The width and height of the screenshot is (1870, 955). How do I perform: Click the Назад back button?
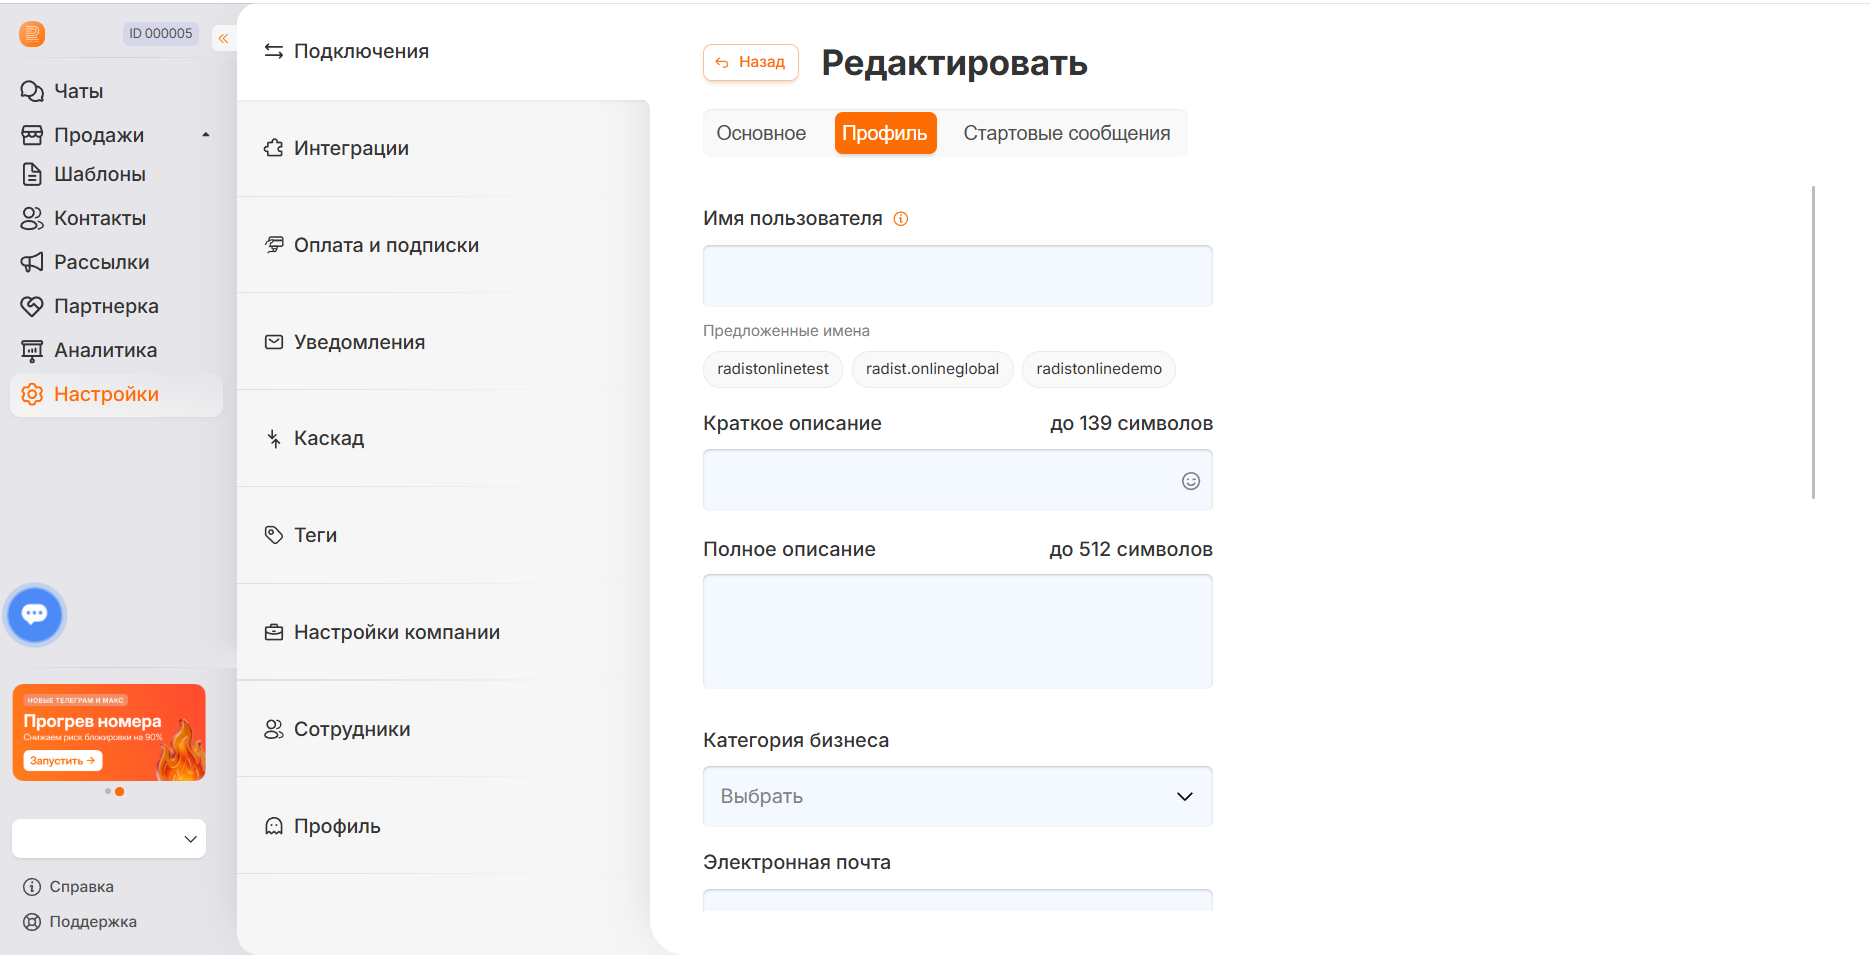coord(751,62)
